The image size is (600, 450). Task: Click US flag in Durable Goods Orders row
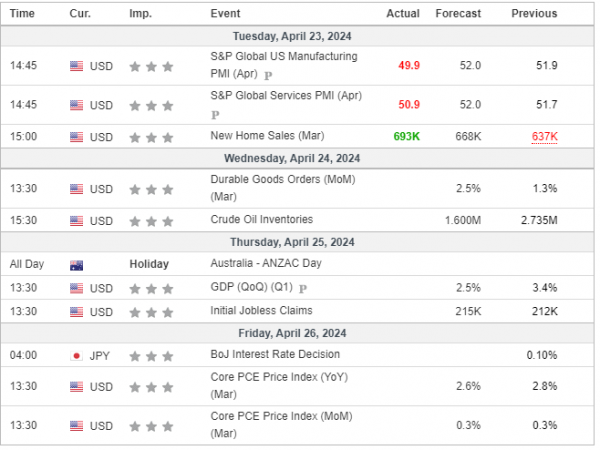[77, 189]
